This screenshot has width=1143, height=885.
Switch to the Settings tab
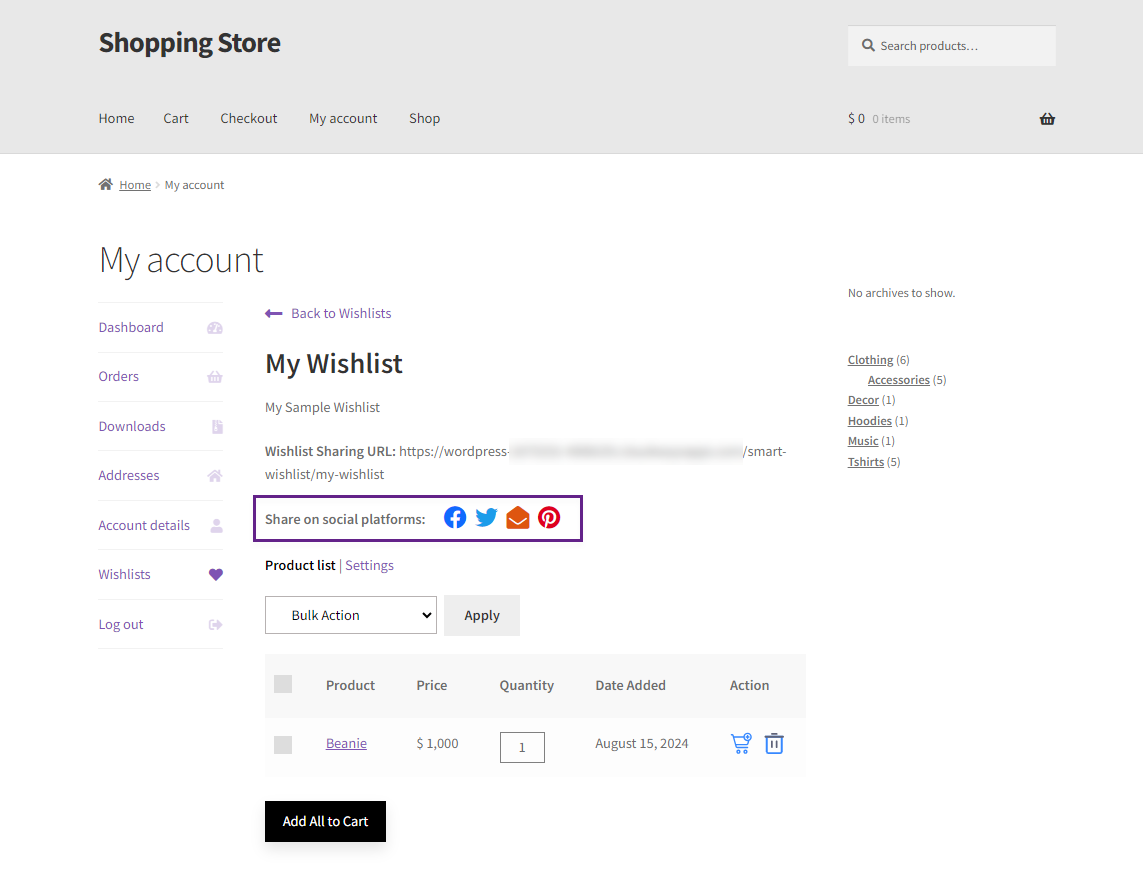(x=370, y=566)
